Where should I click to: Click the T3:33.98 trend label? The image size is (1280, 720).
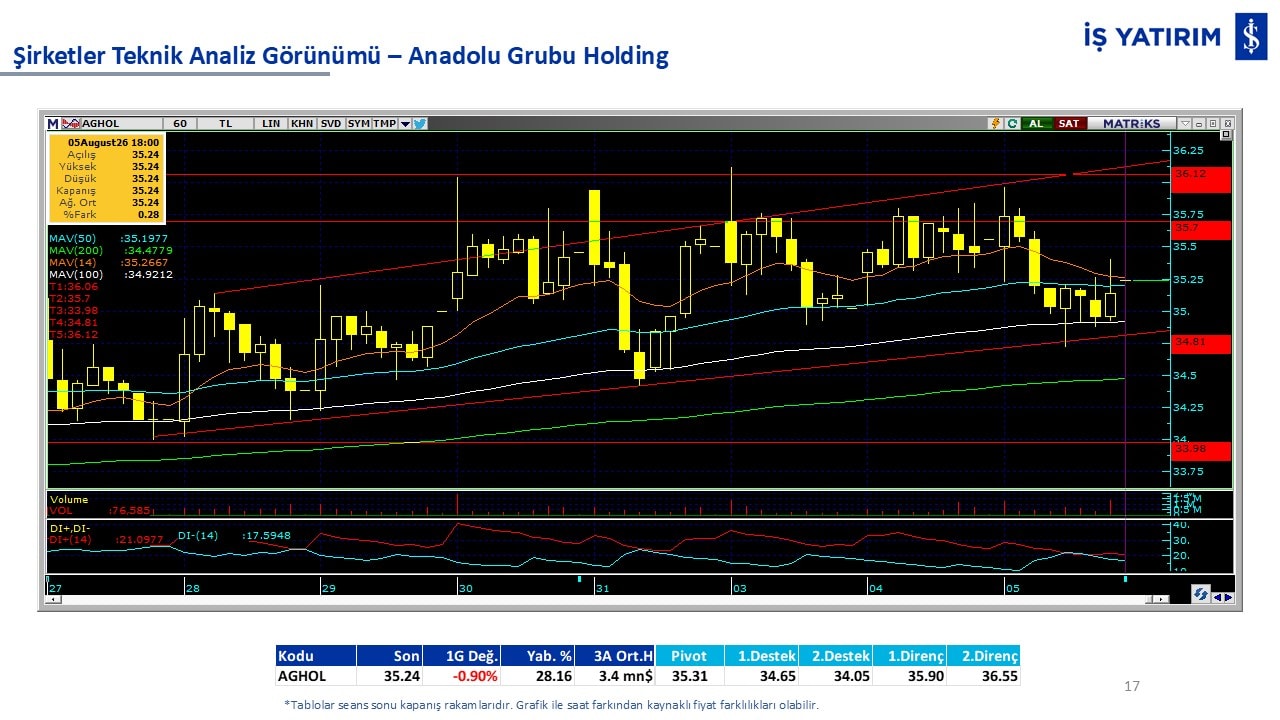tap(74, 310)
